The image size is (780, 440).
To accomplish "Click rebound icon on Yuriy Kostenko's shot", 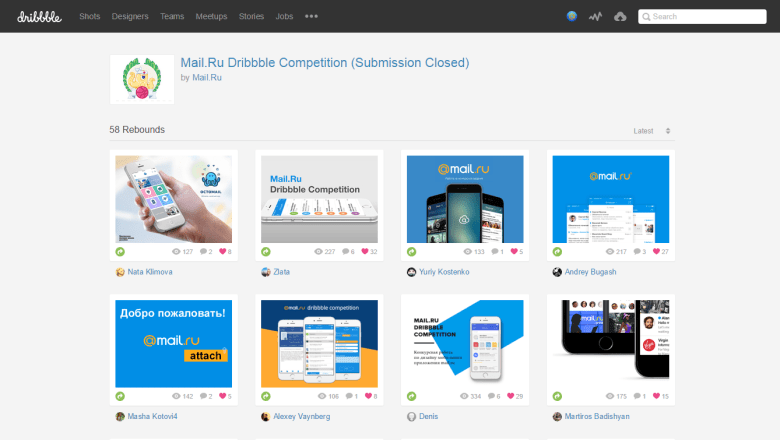I will coord(412,252).
